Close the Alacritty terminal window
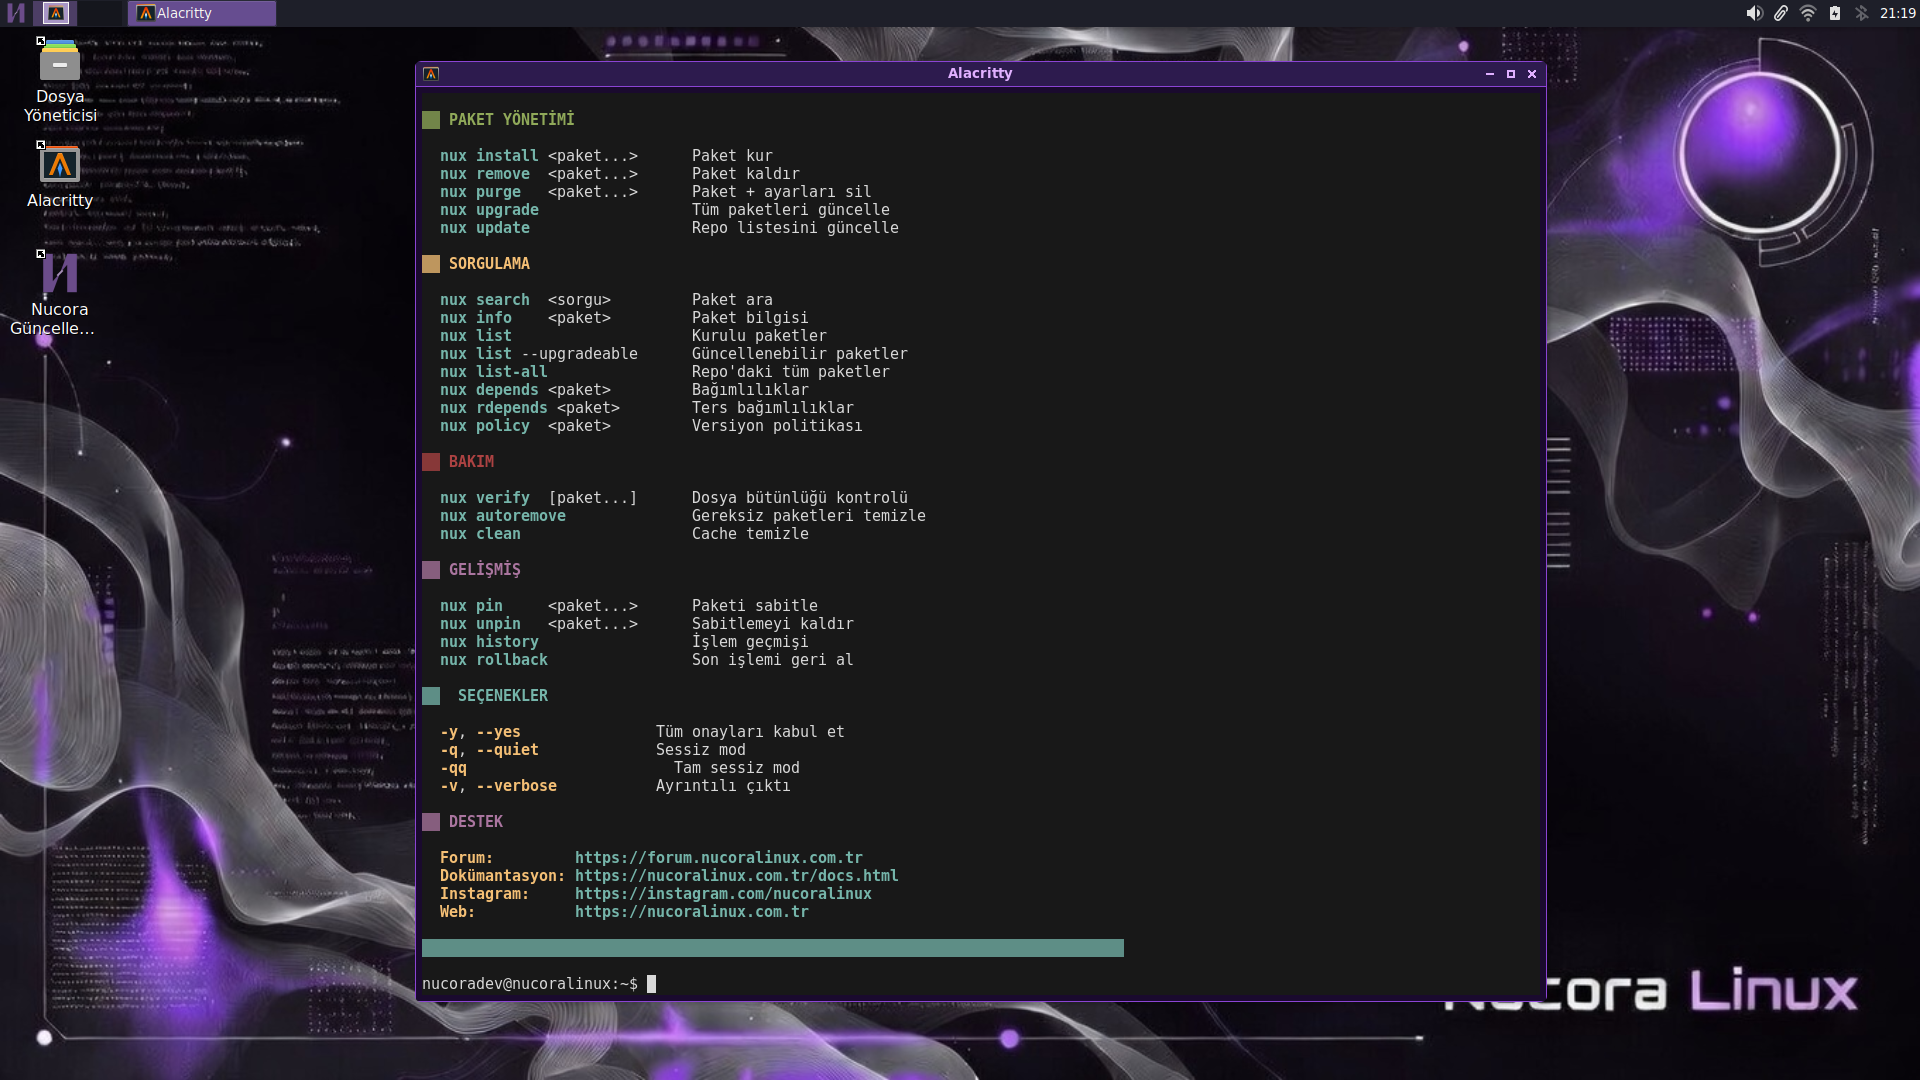This screenshot has width=1920, height=1080. pos(1532,74)
